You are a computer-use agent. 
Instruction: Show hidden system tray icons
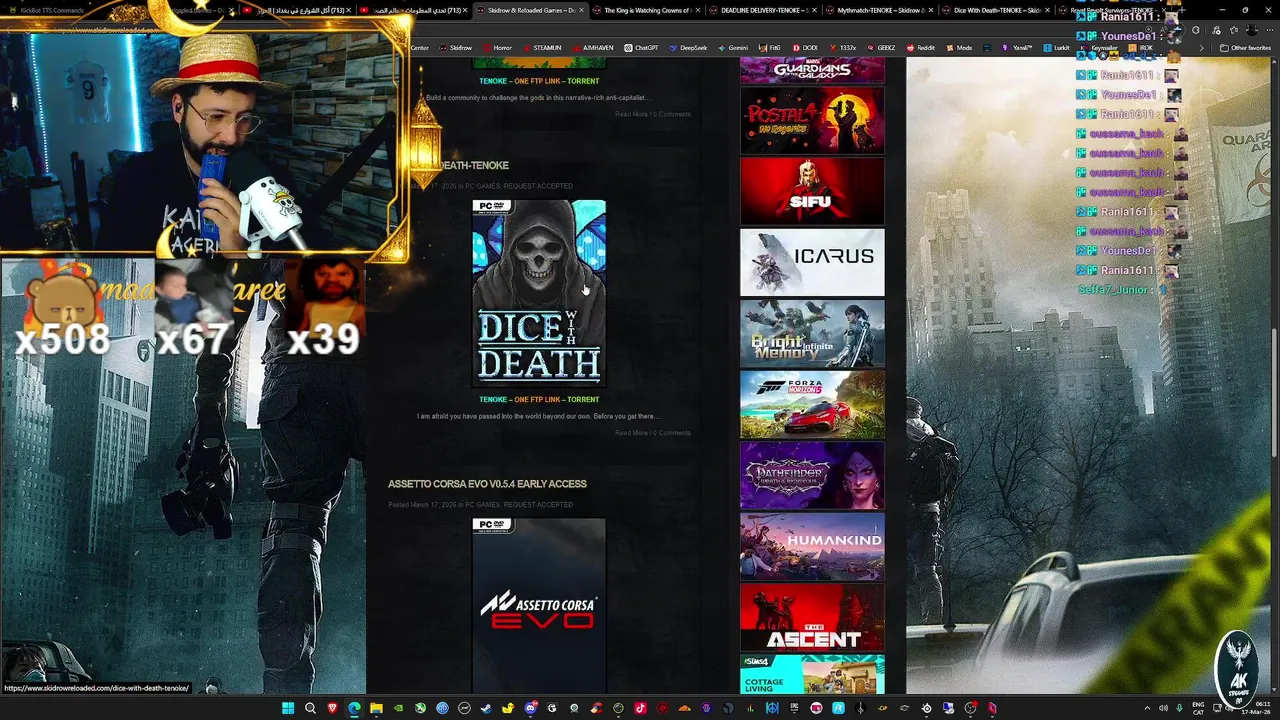coord(1147,708)
